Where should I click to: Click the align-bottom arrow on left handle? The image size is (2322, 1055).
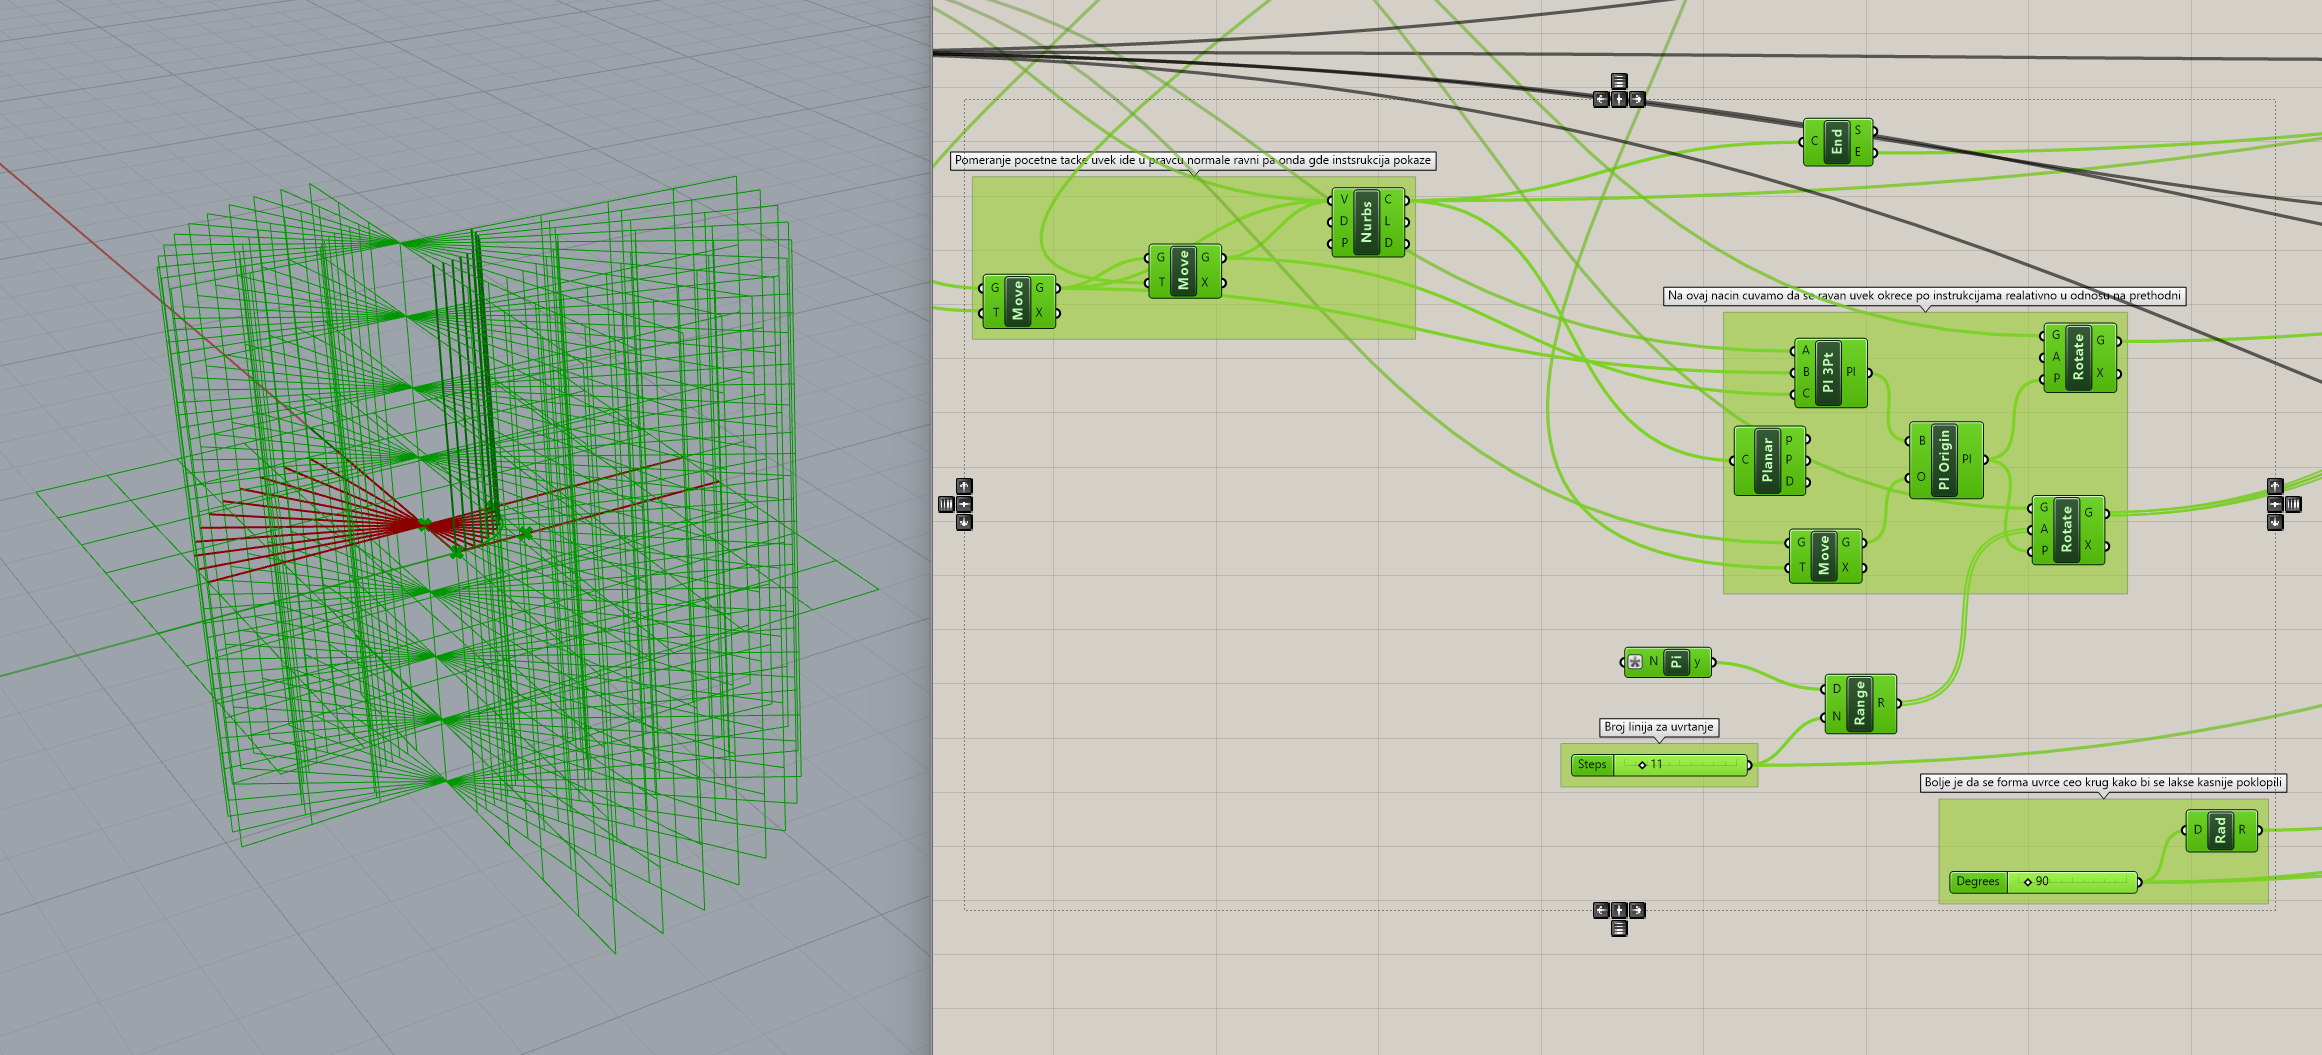click(964, 522)
